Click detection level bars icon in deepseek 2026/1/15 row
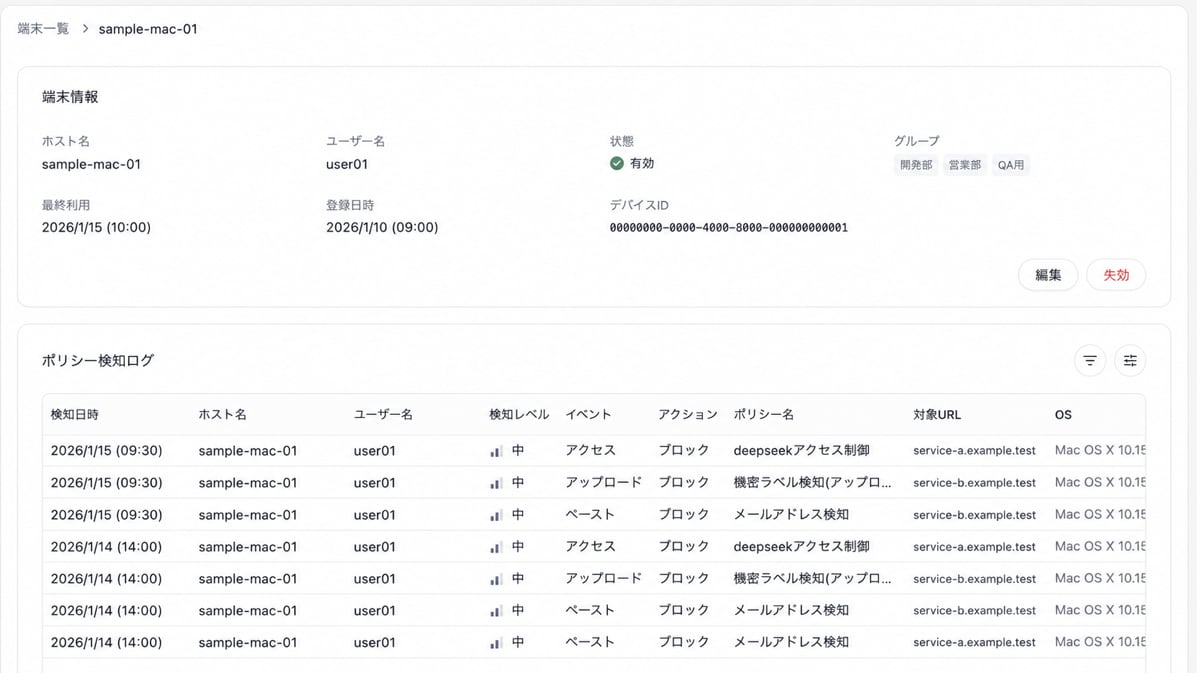 (x=495, y=451)
